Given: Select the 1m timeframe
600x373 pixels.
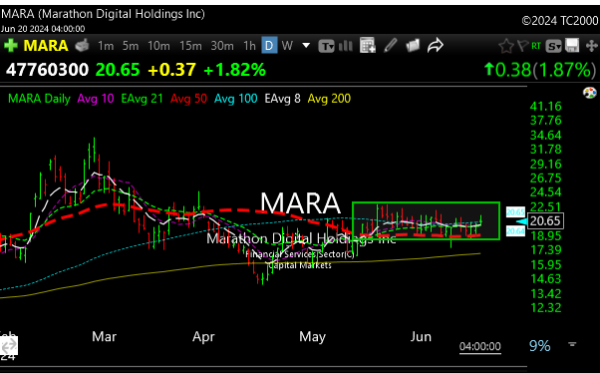Looking at the screenshot, I should (106, 46).
